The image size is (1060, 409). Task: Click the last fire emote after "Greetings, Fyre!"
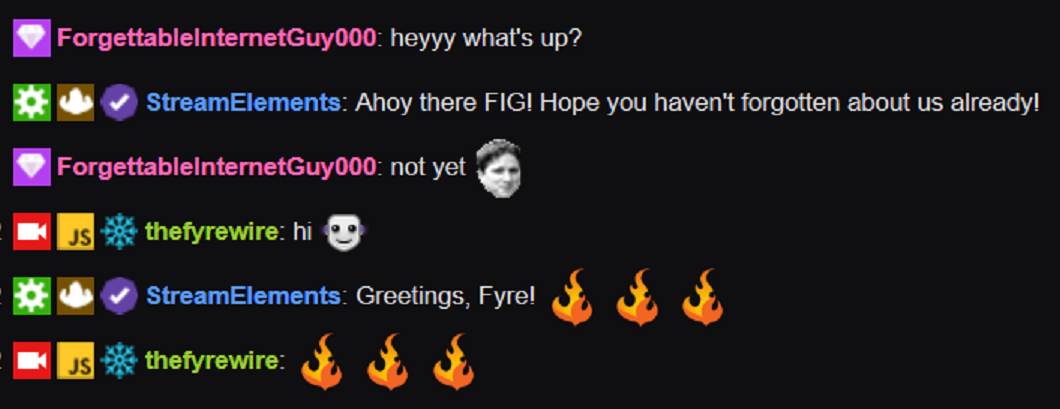(x=702, y=297)
